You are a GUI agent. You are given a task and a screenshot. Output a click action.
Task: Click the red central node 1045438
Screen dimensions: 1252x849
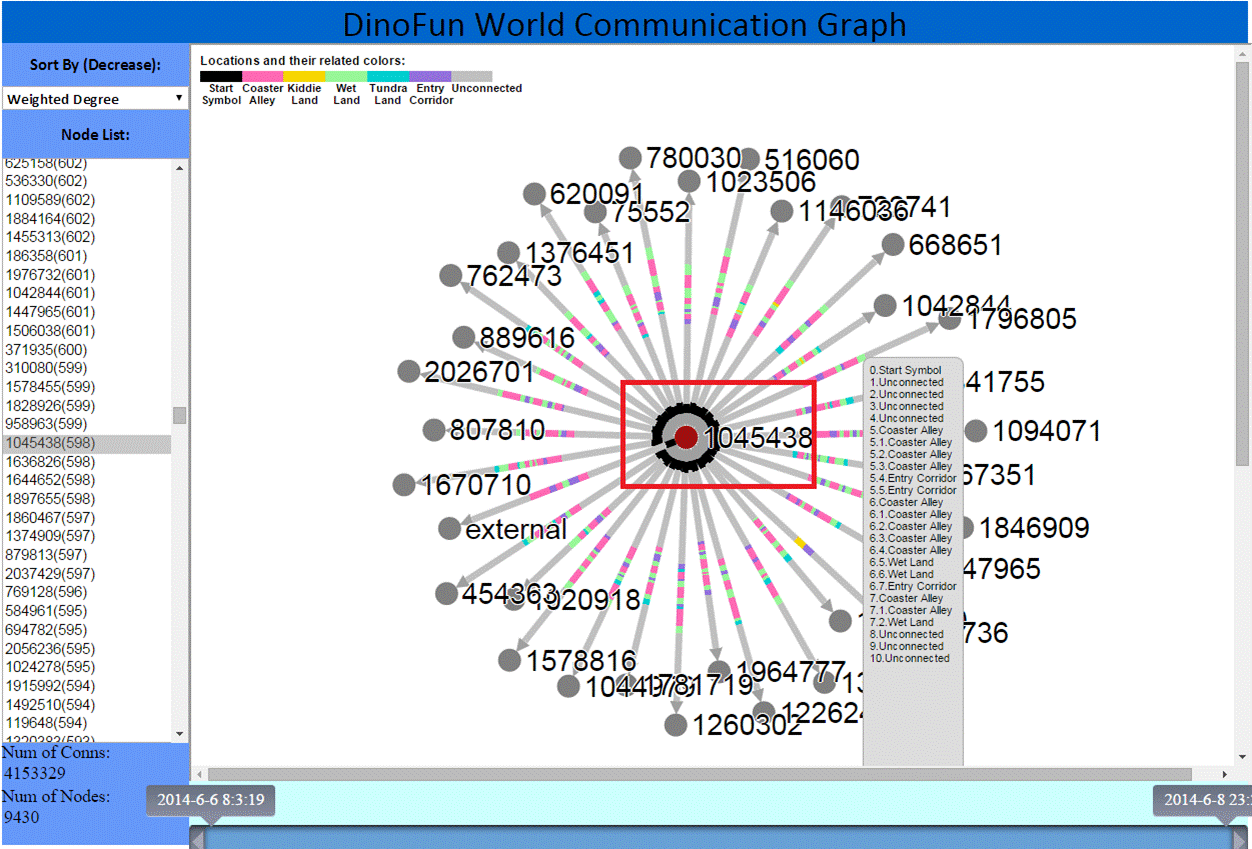tap(685, 437)
